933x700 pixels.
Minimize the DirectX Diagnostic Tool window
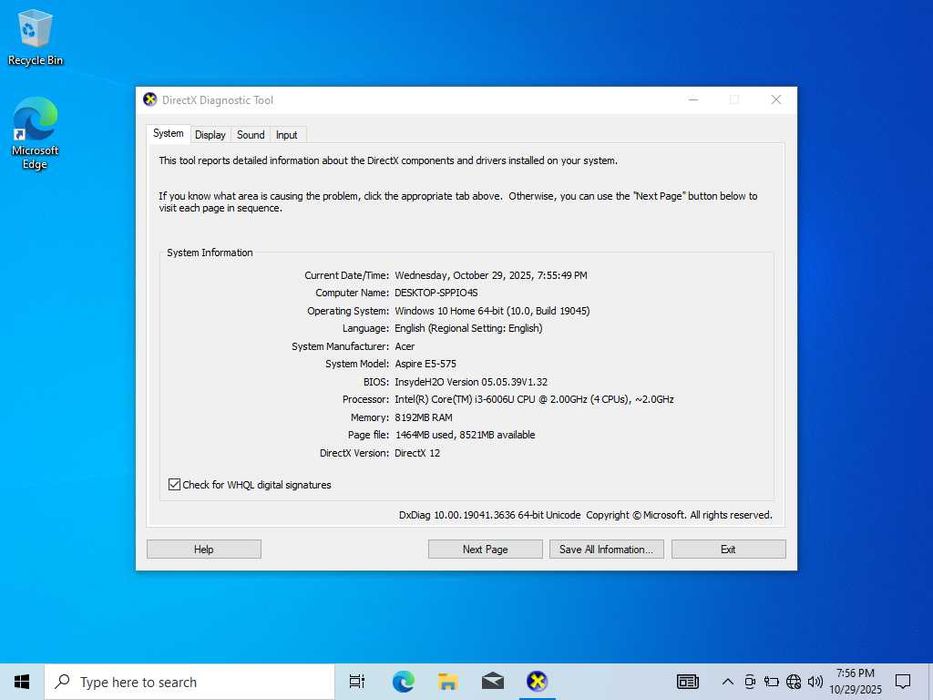point(693,99)
